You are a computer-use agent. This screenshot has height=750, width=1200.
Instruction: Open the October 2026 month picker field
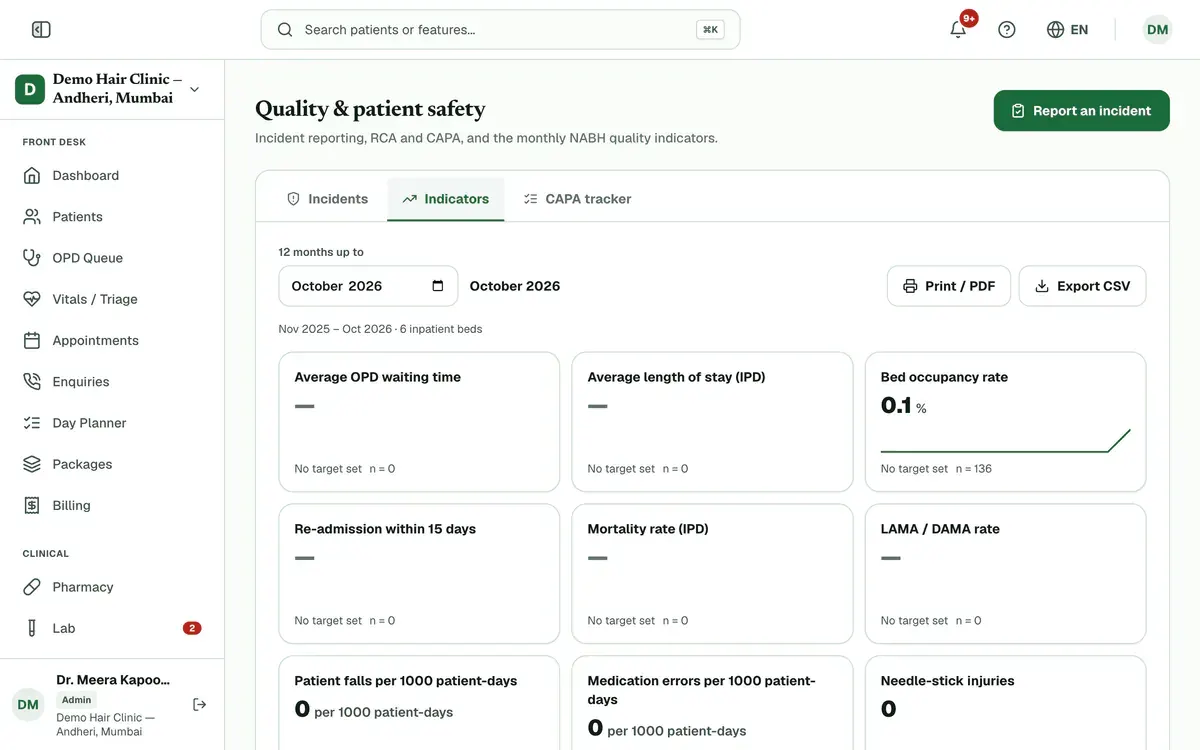pyautogui.click(x=368, y=286)
